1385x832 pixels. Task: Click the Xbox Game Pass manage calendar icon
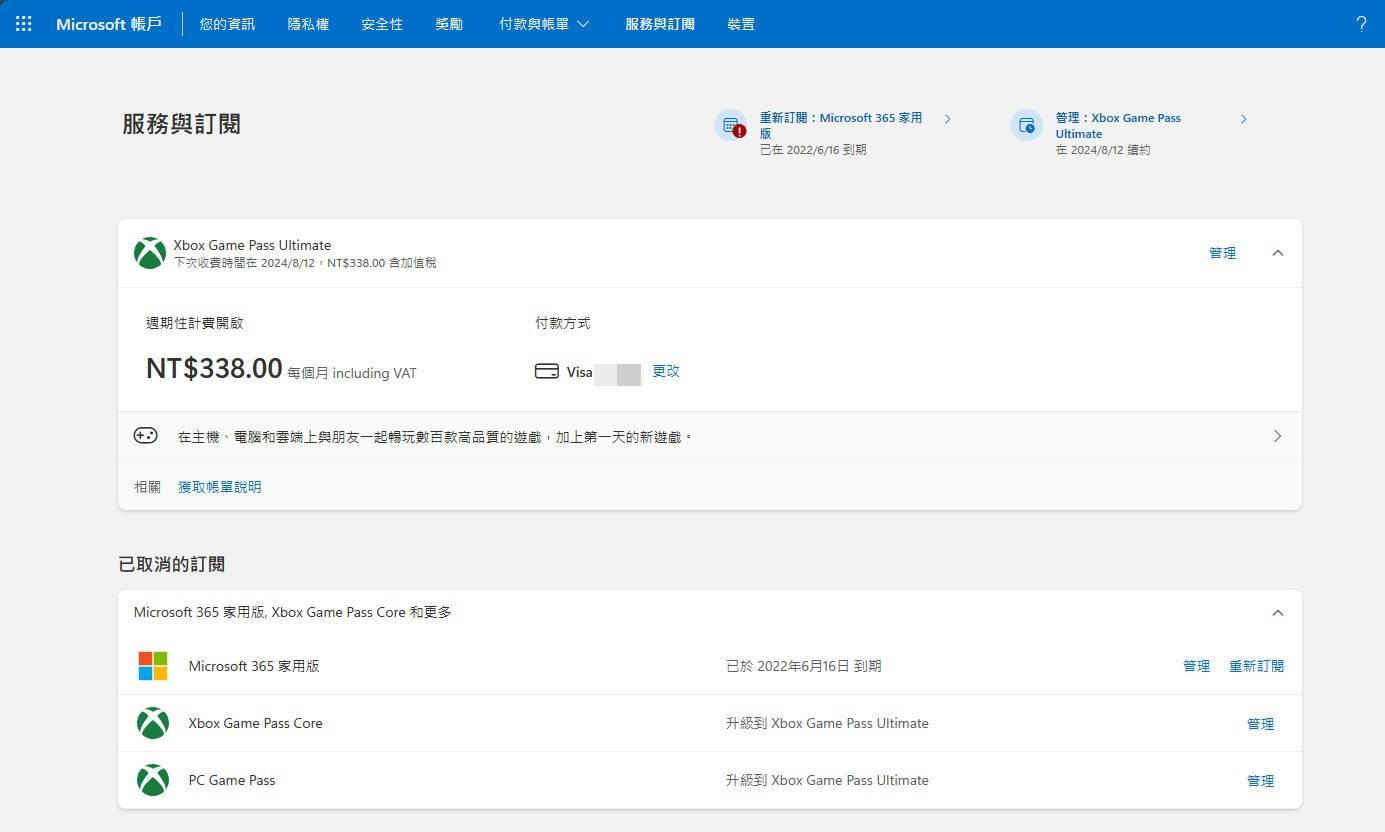(x=1026, y=125)
